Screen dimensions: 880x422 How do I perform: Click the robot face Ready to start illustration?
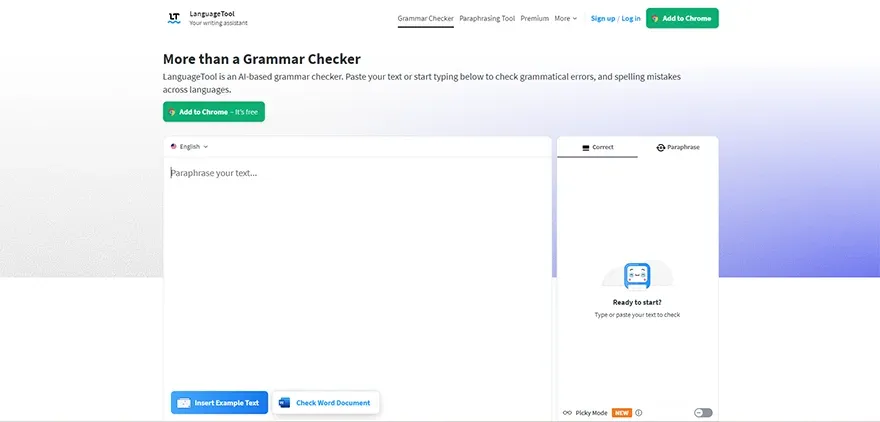tap(637, 276)
